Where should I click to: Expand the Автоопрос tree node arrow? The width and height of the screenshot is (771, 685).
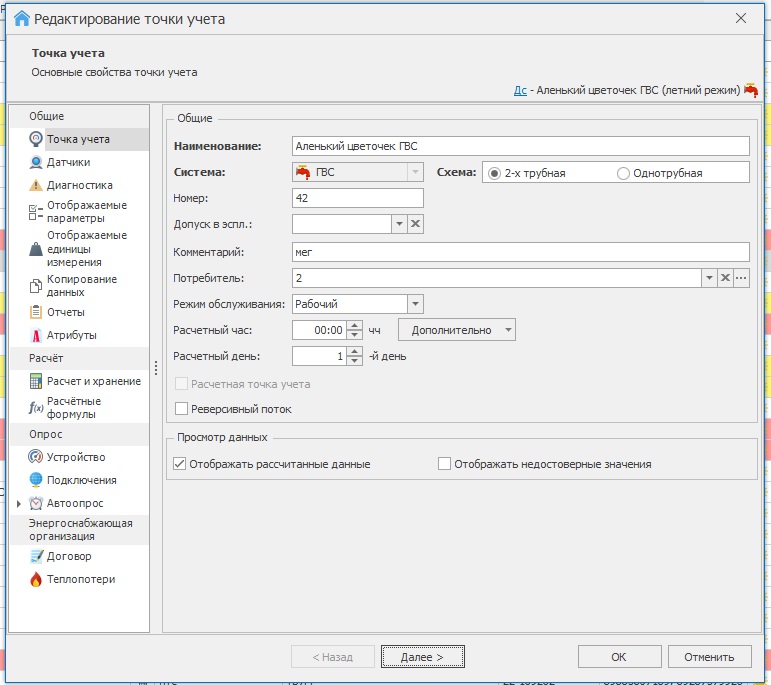coord(19,504)
